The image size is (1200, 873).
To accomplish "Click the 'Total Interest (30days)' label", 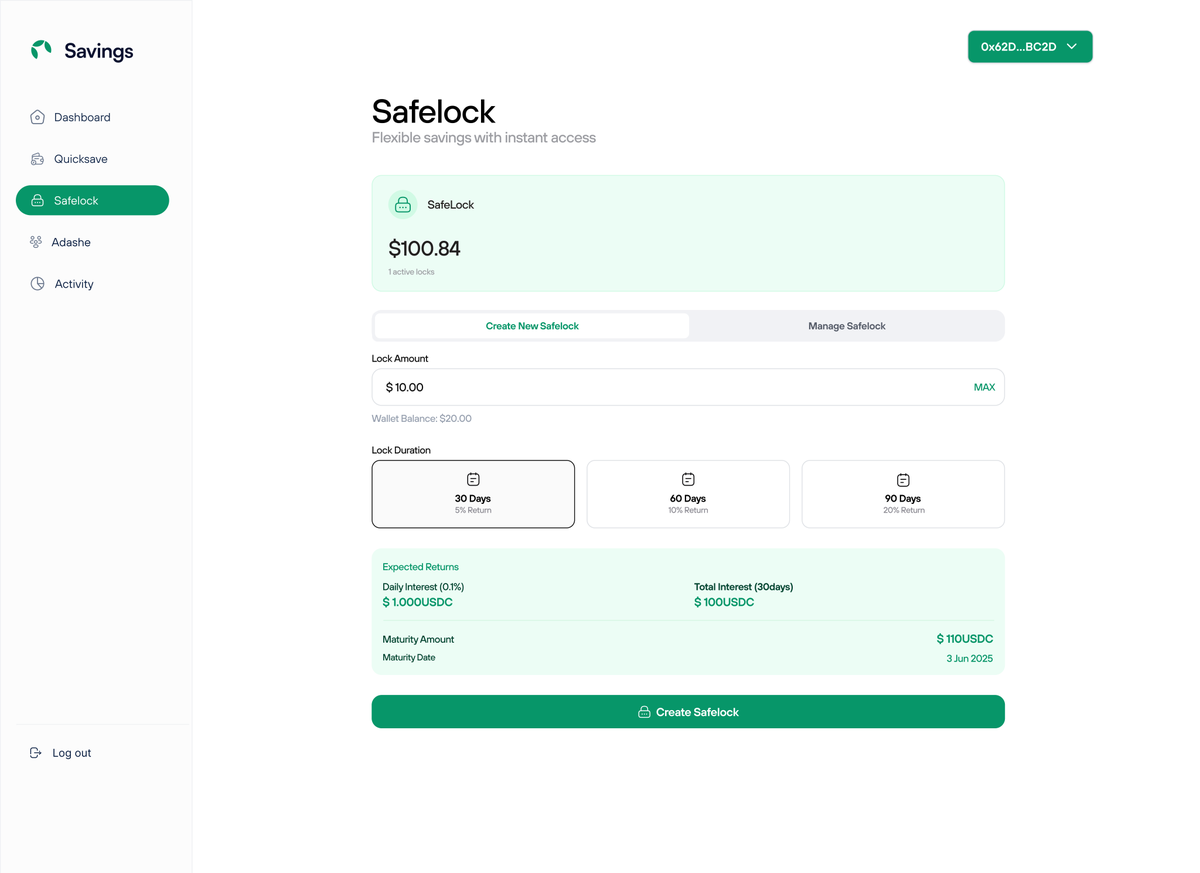I will tap(744, 587).
